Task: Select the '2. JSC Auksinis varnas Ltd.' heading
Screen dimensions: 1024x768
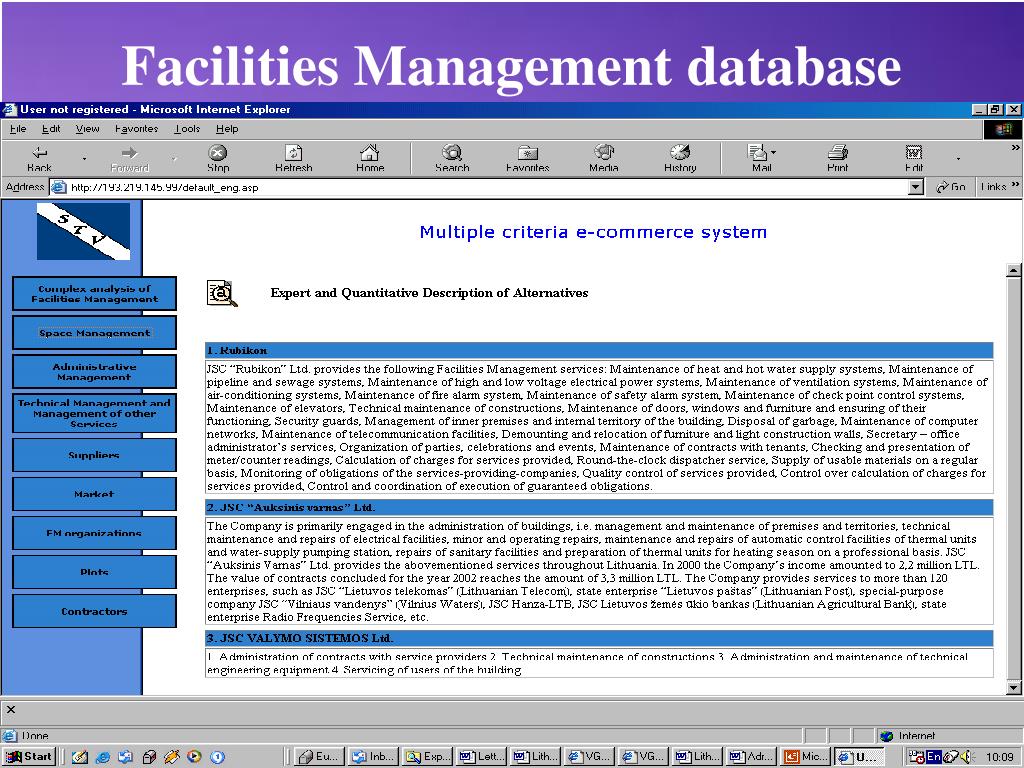Action: point(599,507)
